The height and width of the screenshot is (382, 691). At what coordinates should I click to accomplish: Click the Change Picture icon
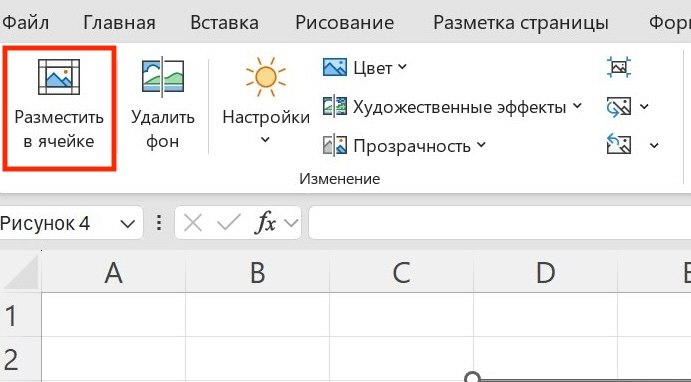tap(619, 107)
